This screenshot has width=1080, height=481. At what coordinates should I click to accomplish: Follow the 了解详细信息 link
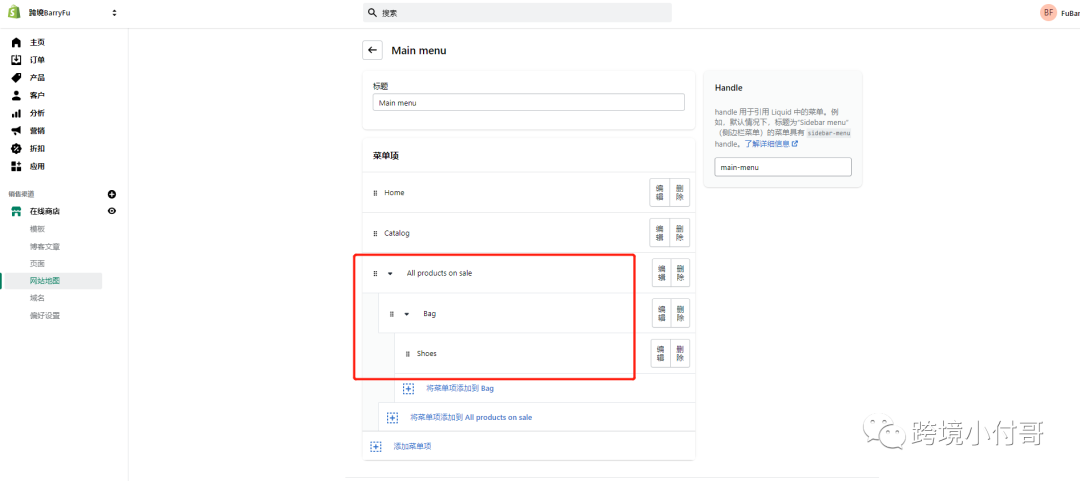click(771, 144)
